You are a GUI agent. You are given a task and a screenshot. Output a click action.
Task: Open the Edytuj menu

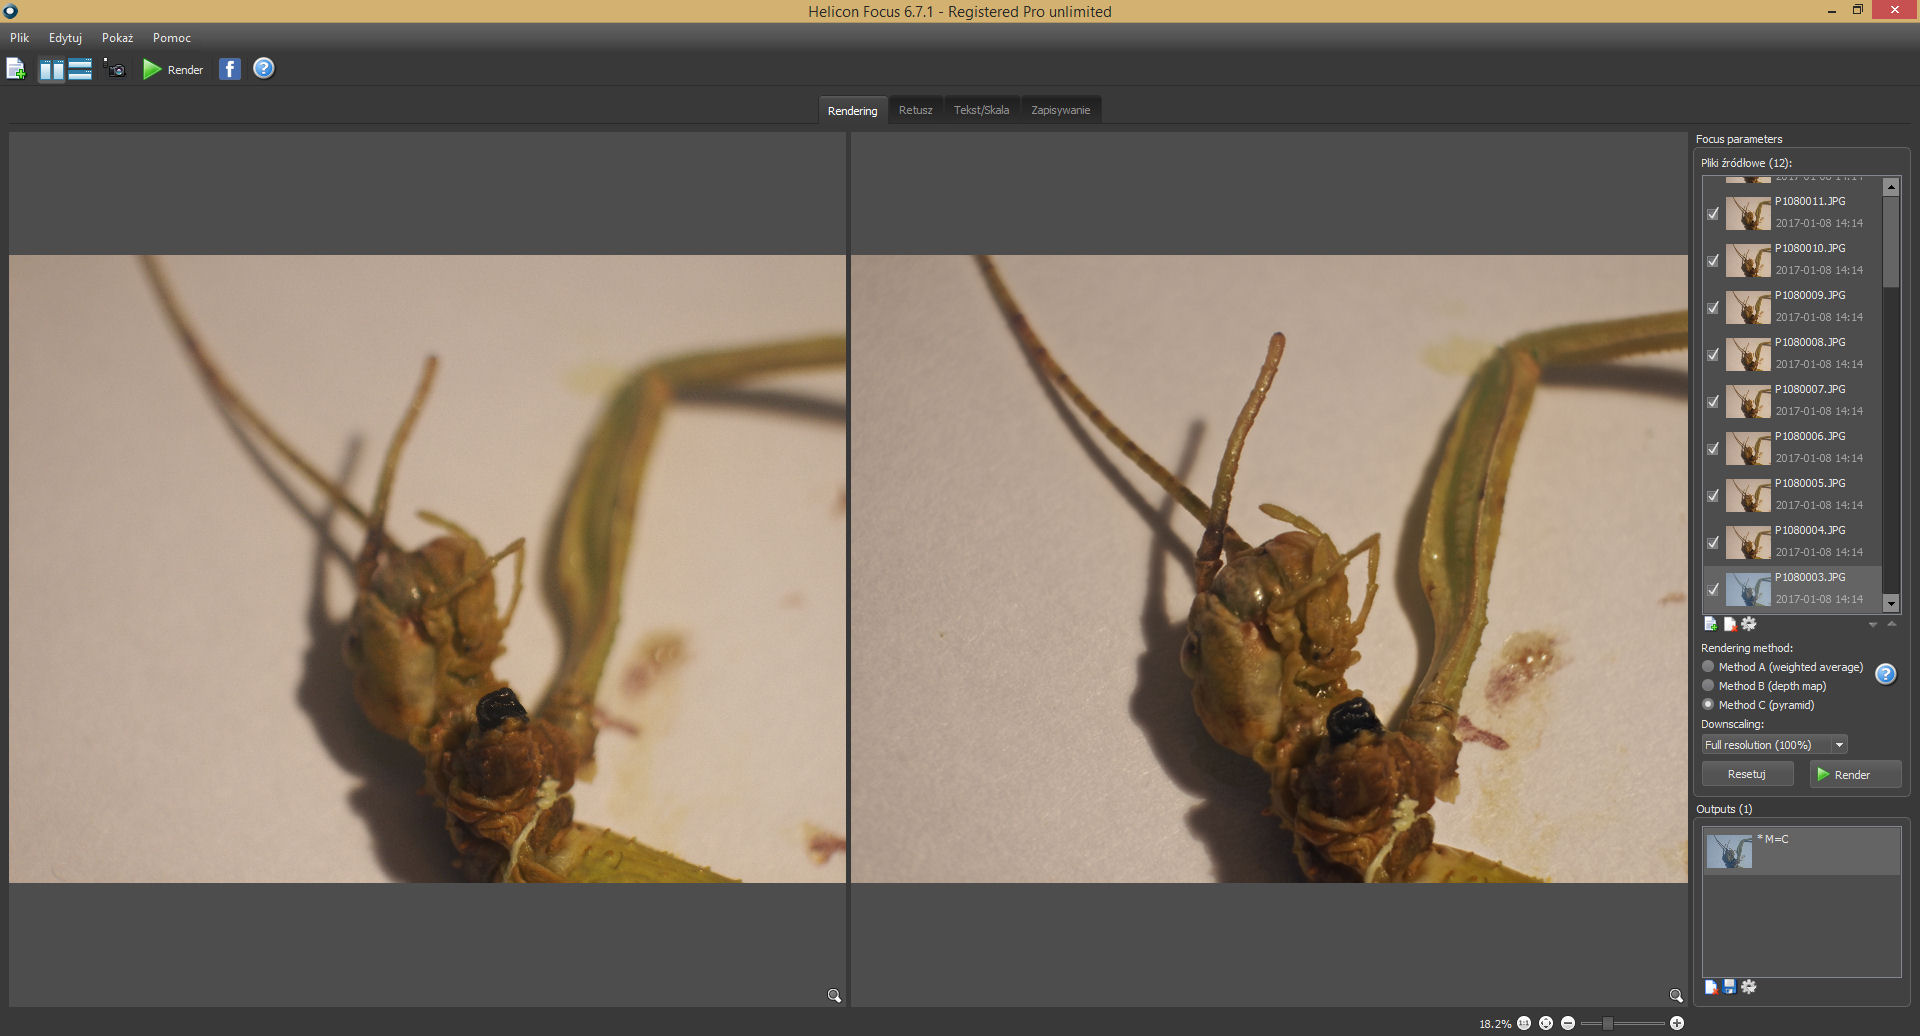click(x=65, y=38)
